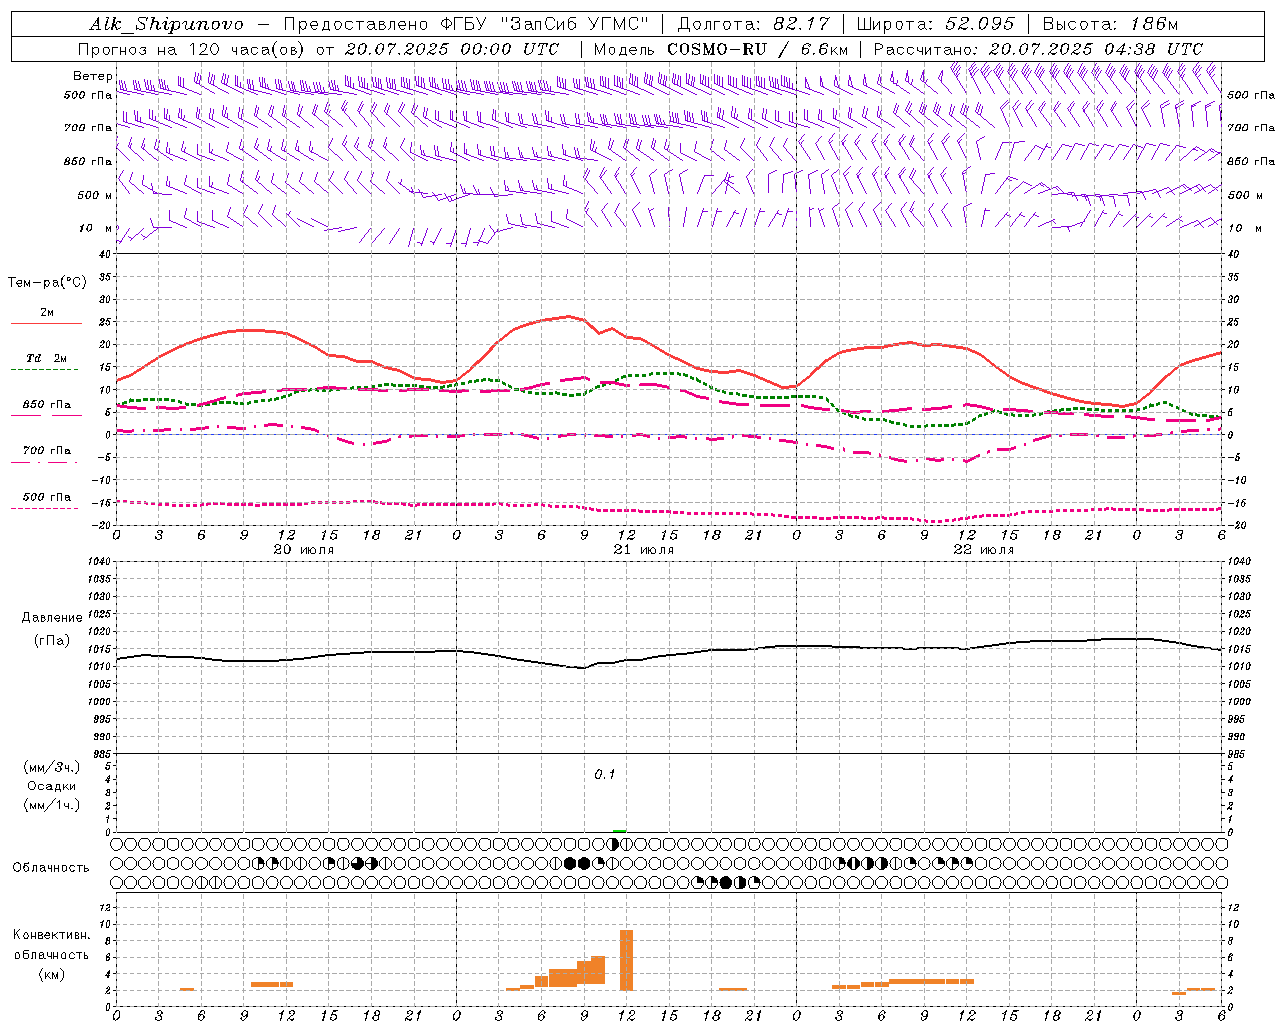Click the Широта: 52.095 value
The image size is (1280, 1024).
click(x=935, y=24)
